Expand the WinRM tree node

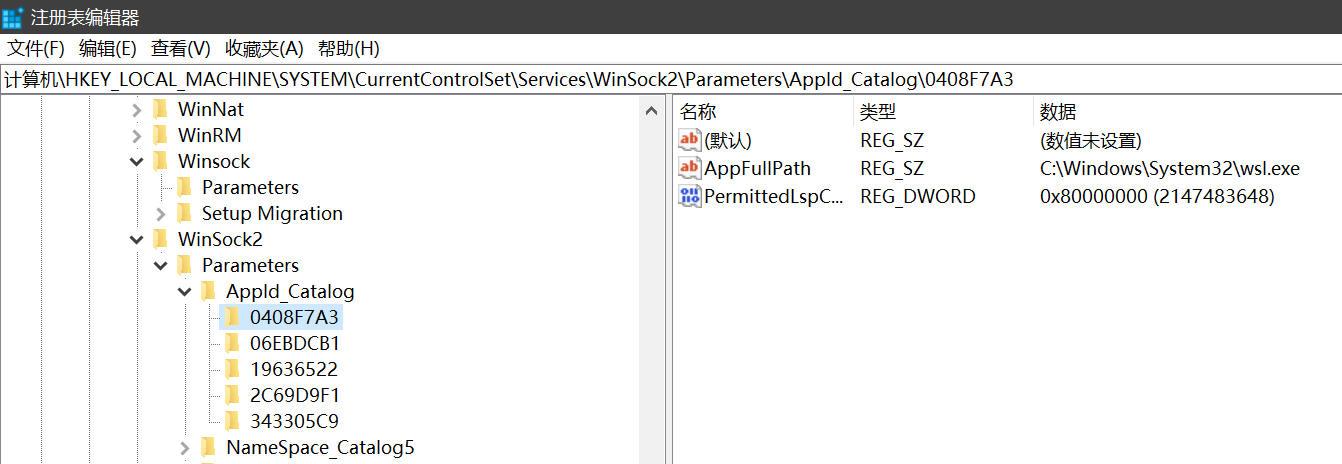click(x=137, y=135)
